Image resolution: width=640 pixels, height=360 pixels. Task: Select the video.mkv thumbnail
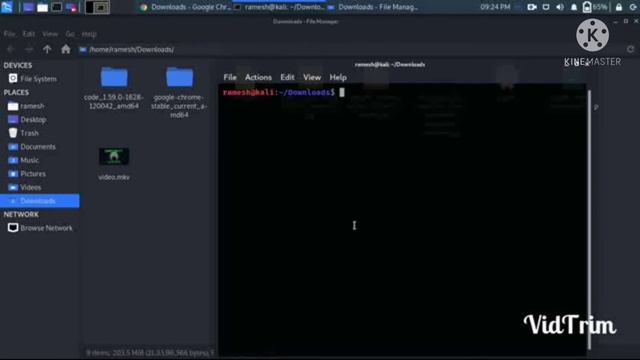pos(114,156)
